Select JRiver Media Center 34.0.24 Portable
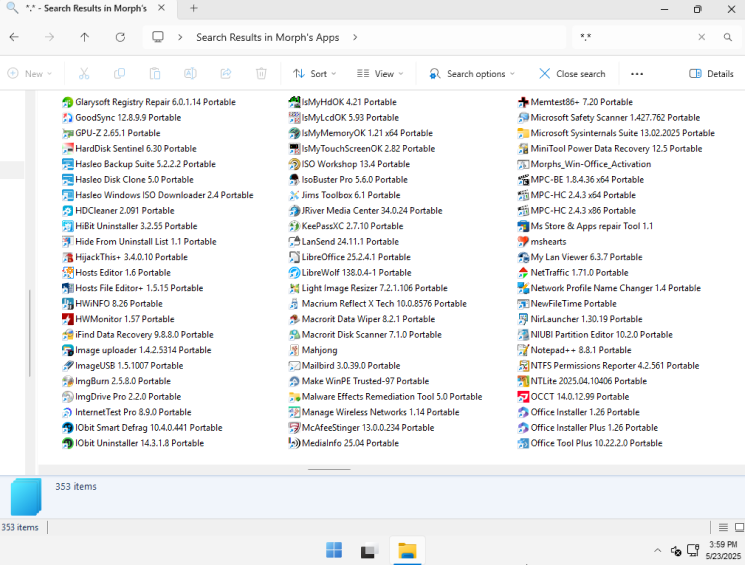 (x=365, y=211)
